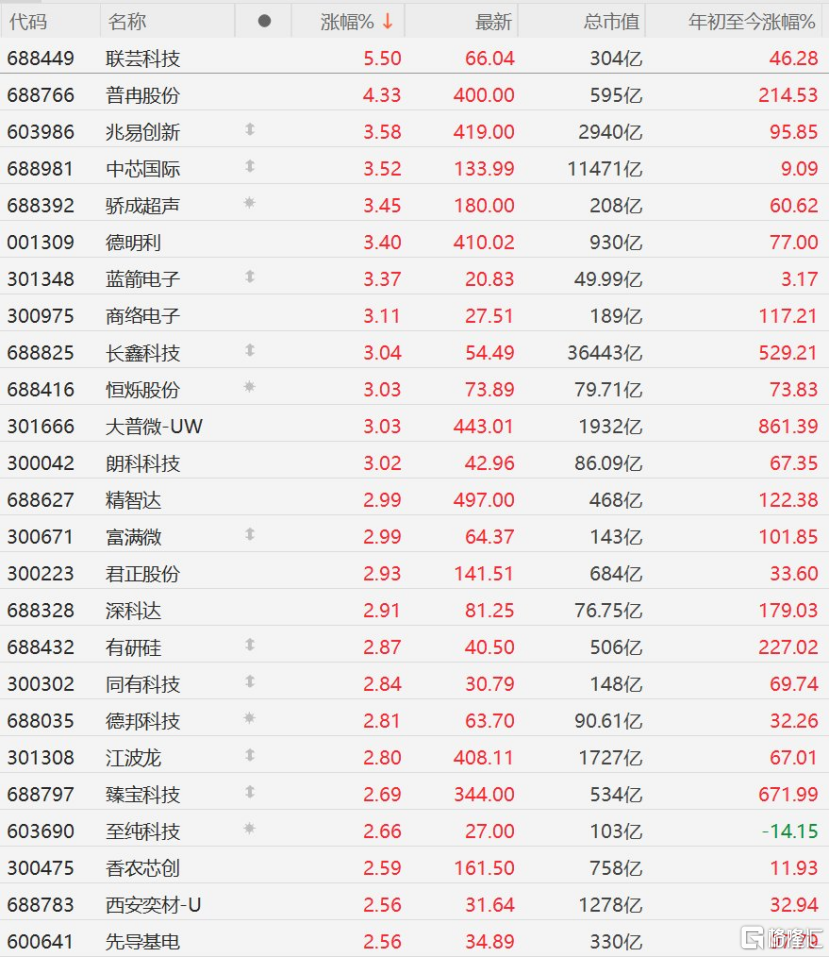
Task: Click the star-burst icon beside 恒烁股份
Action: point(249,386)
